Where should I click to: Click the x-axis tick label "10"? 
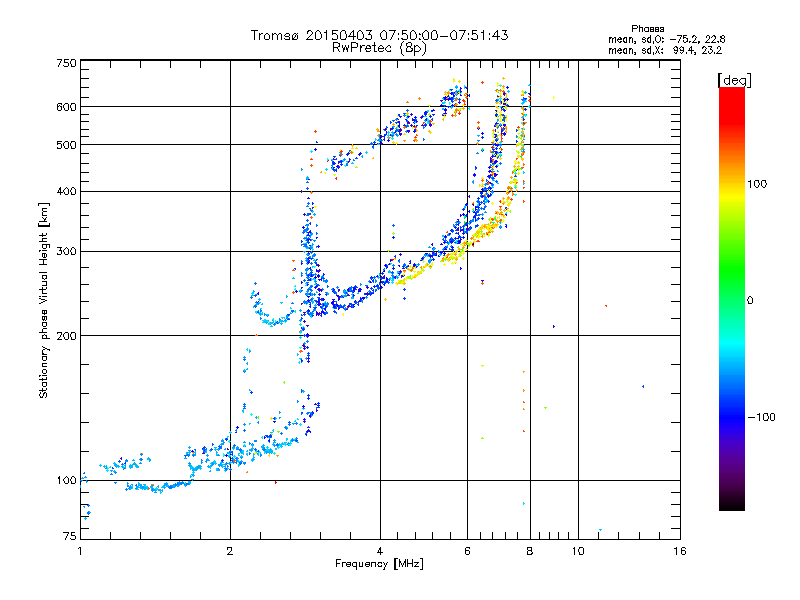click(x=578, y=551)
